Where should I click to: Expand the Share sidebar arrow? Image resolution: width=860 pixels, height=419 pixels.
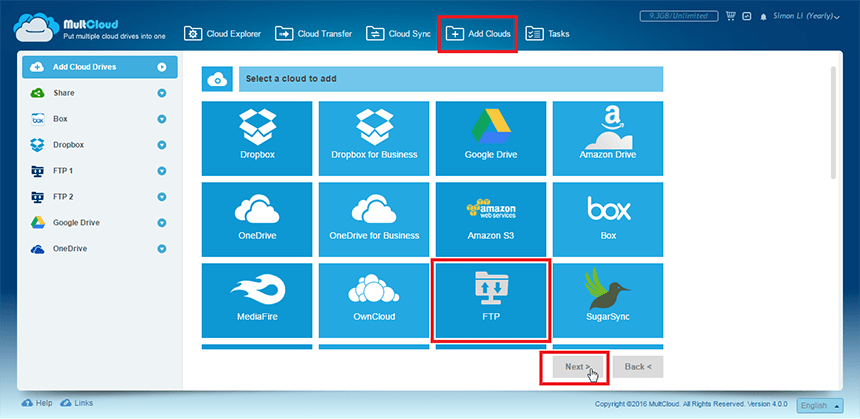[x=162, y=93]
